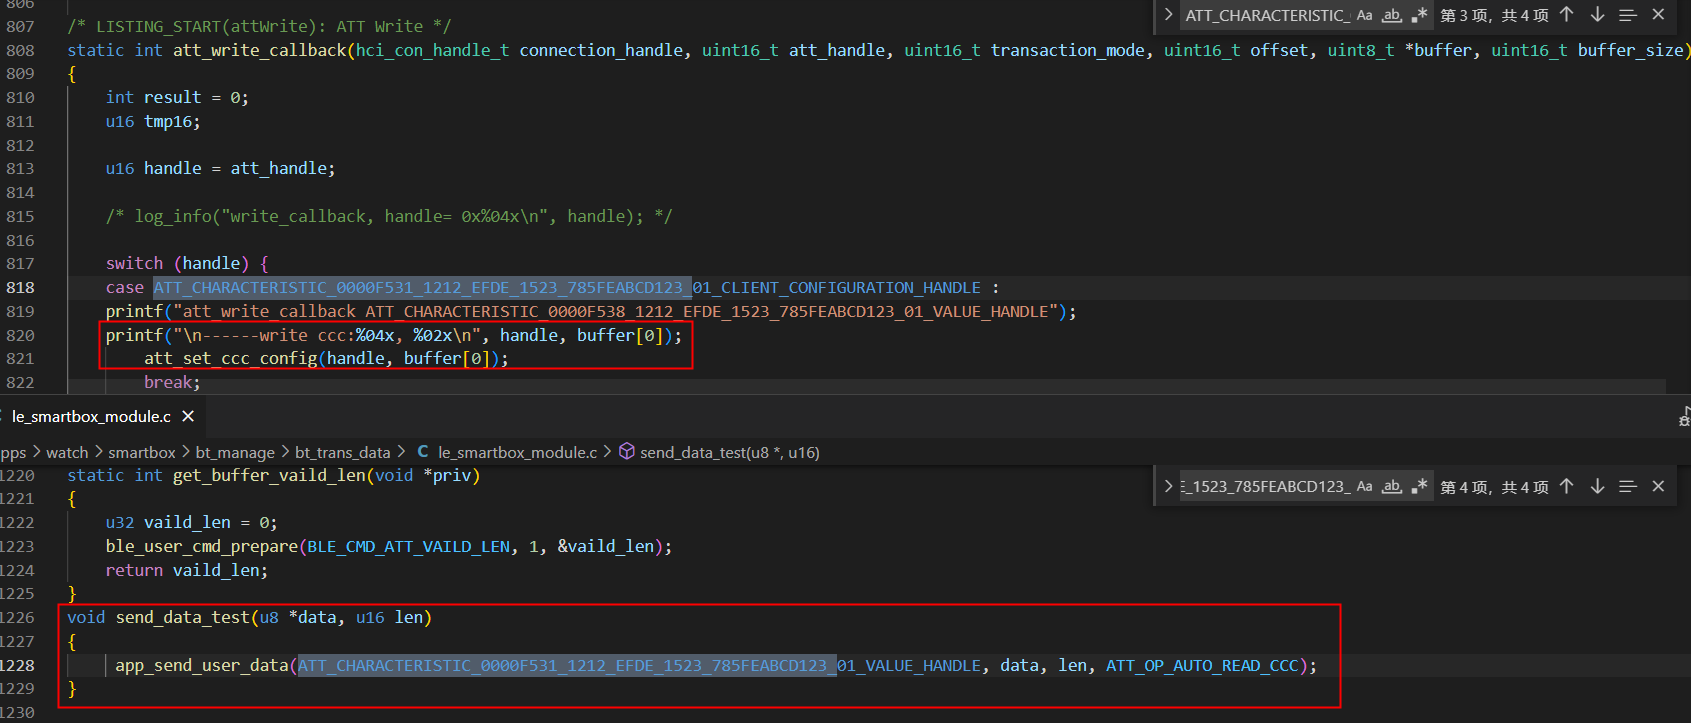Click the ATT_CHARACTERISTIC search input field

click(1267, 15)
